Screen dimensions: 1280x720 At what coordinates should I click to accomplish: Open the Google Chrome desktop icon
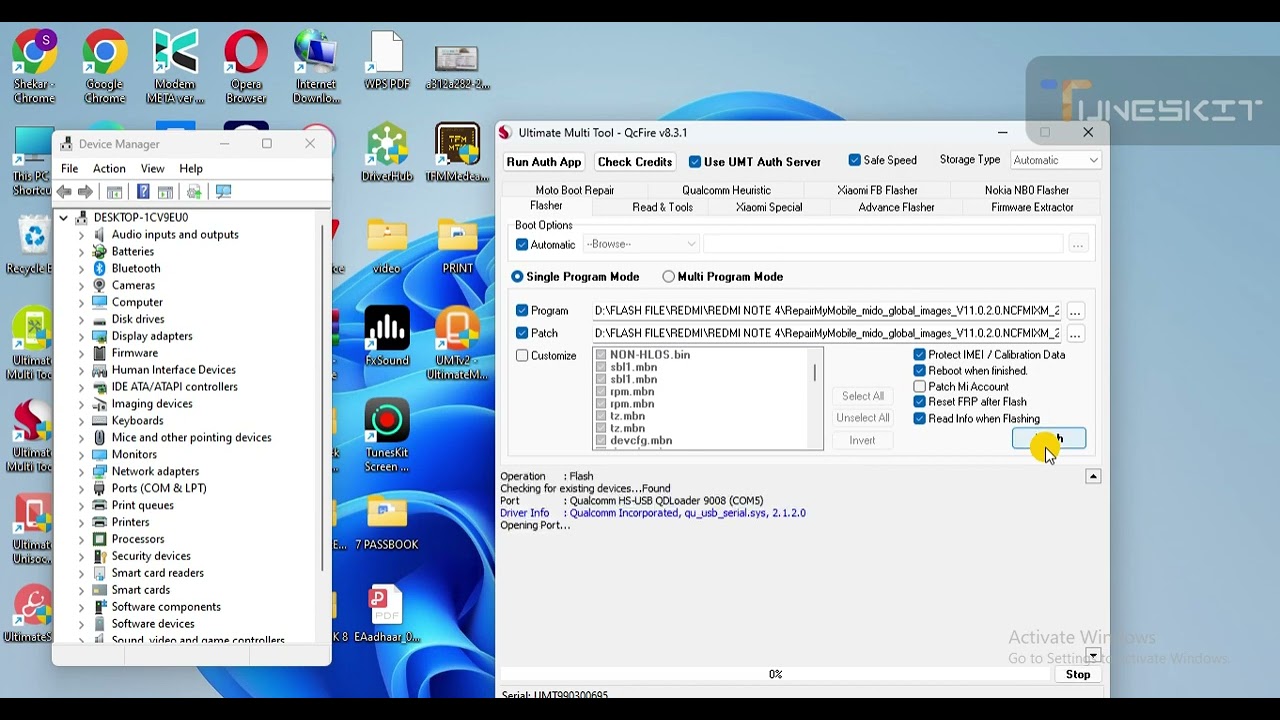pos(105,67)
